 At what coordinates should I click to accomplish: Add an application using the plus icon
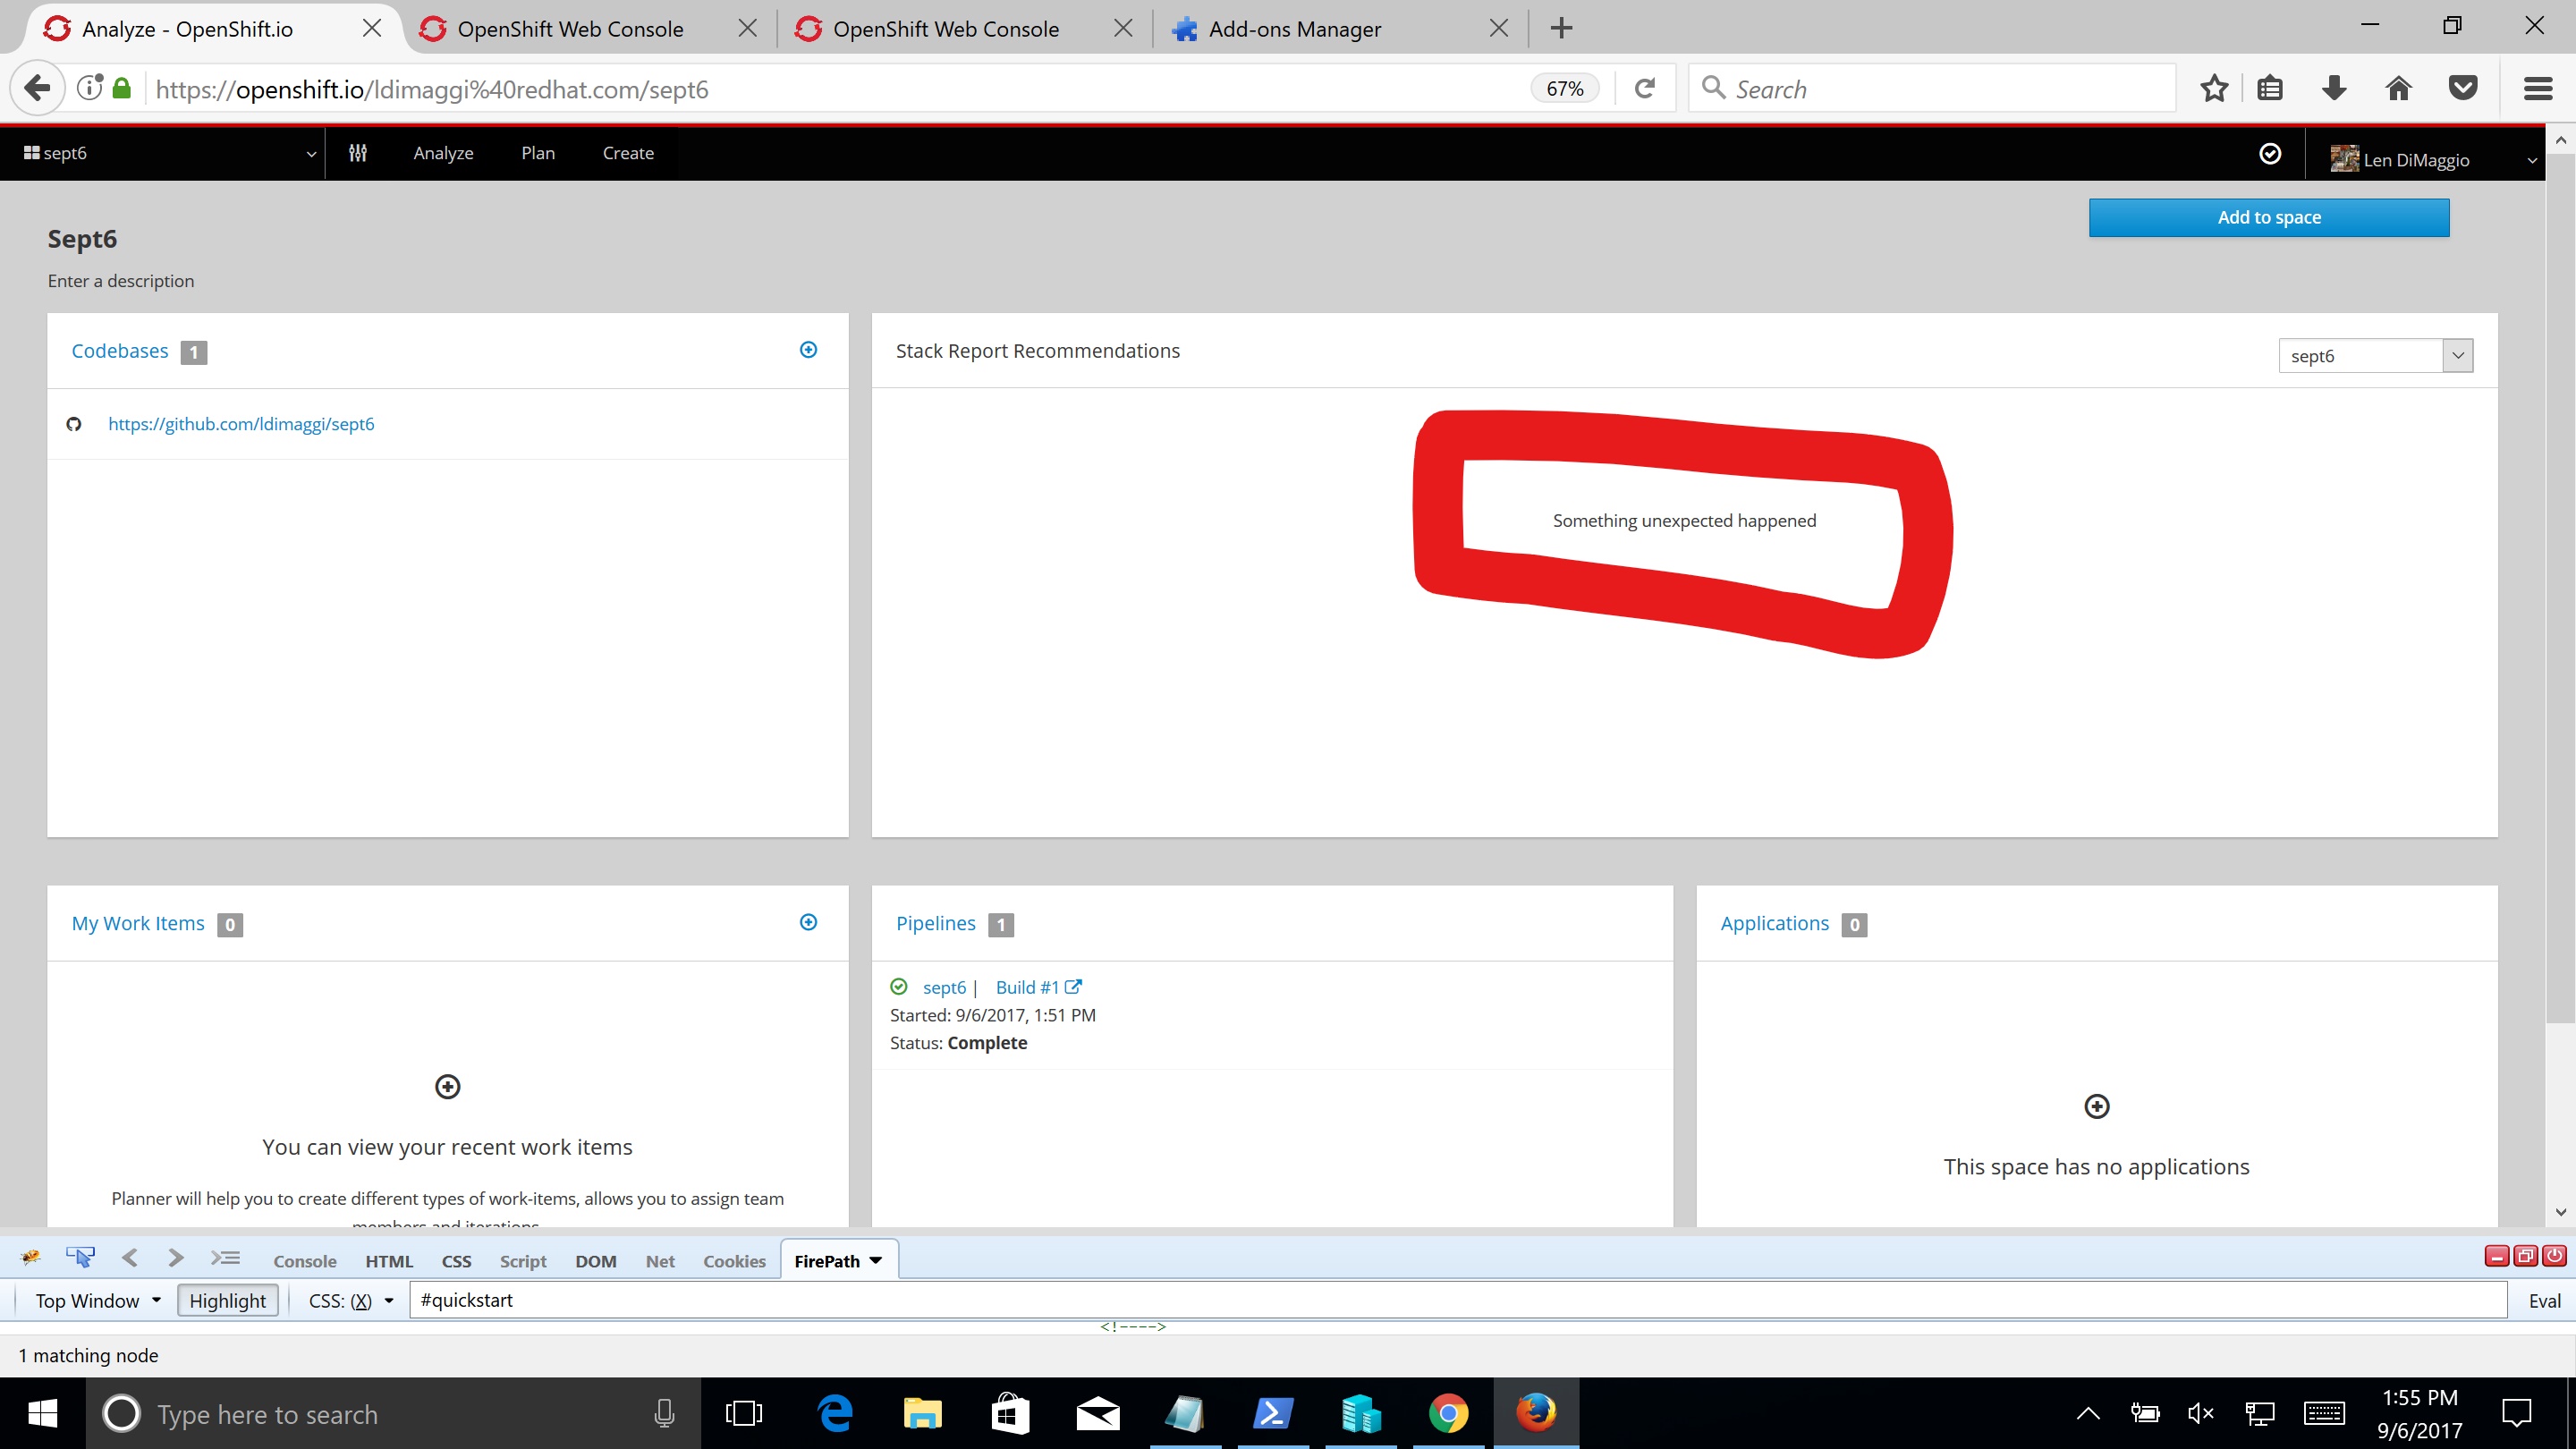[2096, 1105]
